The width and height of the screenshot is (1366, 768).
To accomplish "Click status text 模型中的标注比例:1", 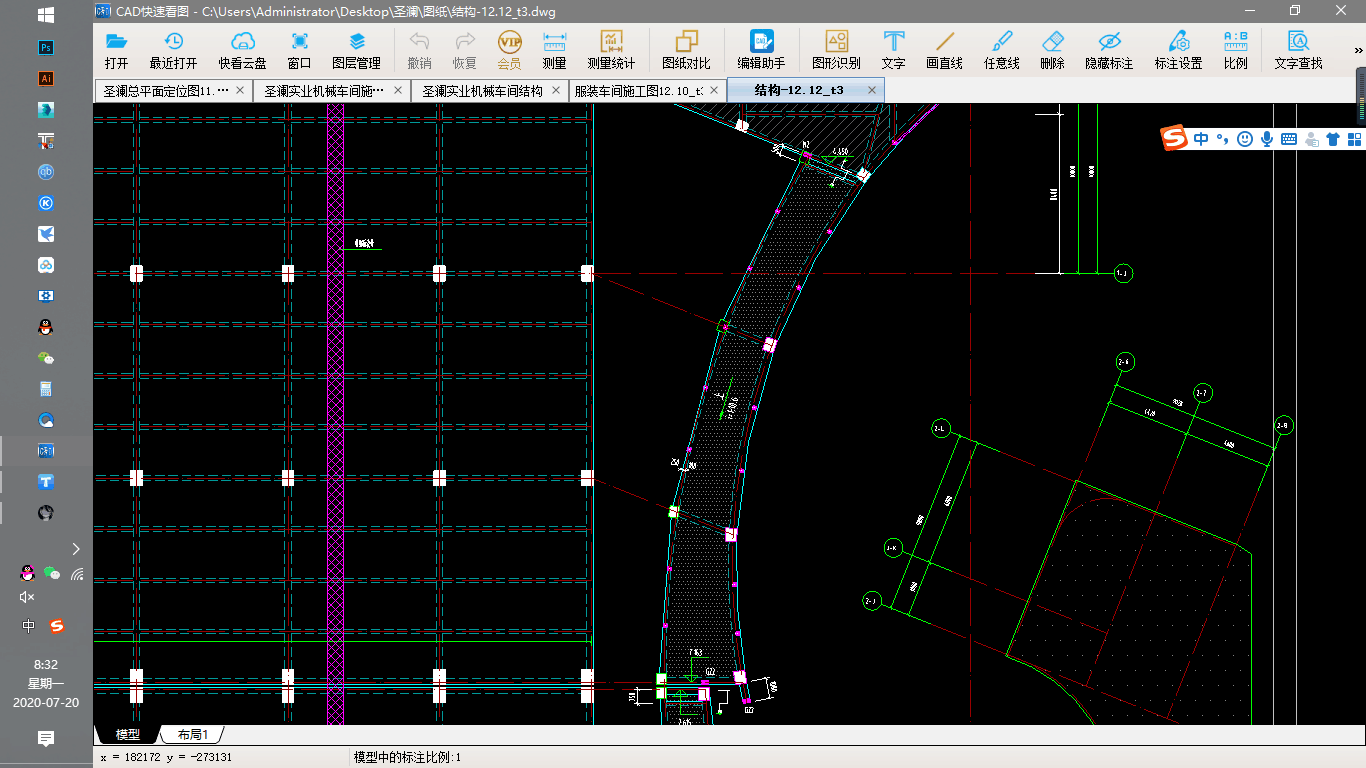I will (407, 757).
